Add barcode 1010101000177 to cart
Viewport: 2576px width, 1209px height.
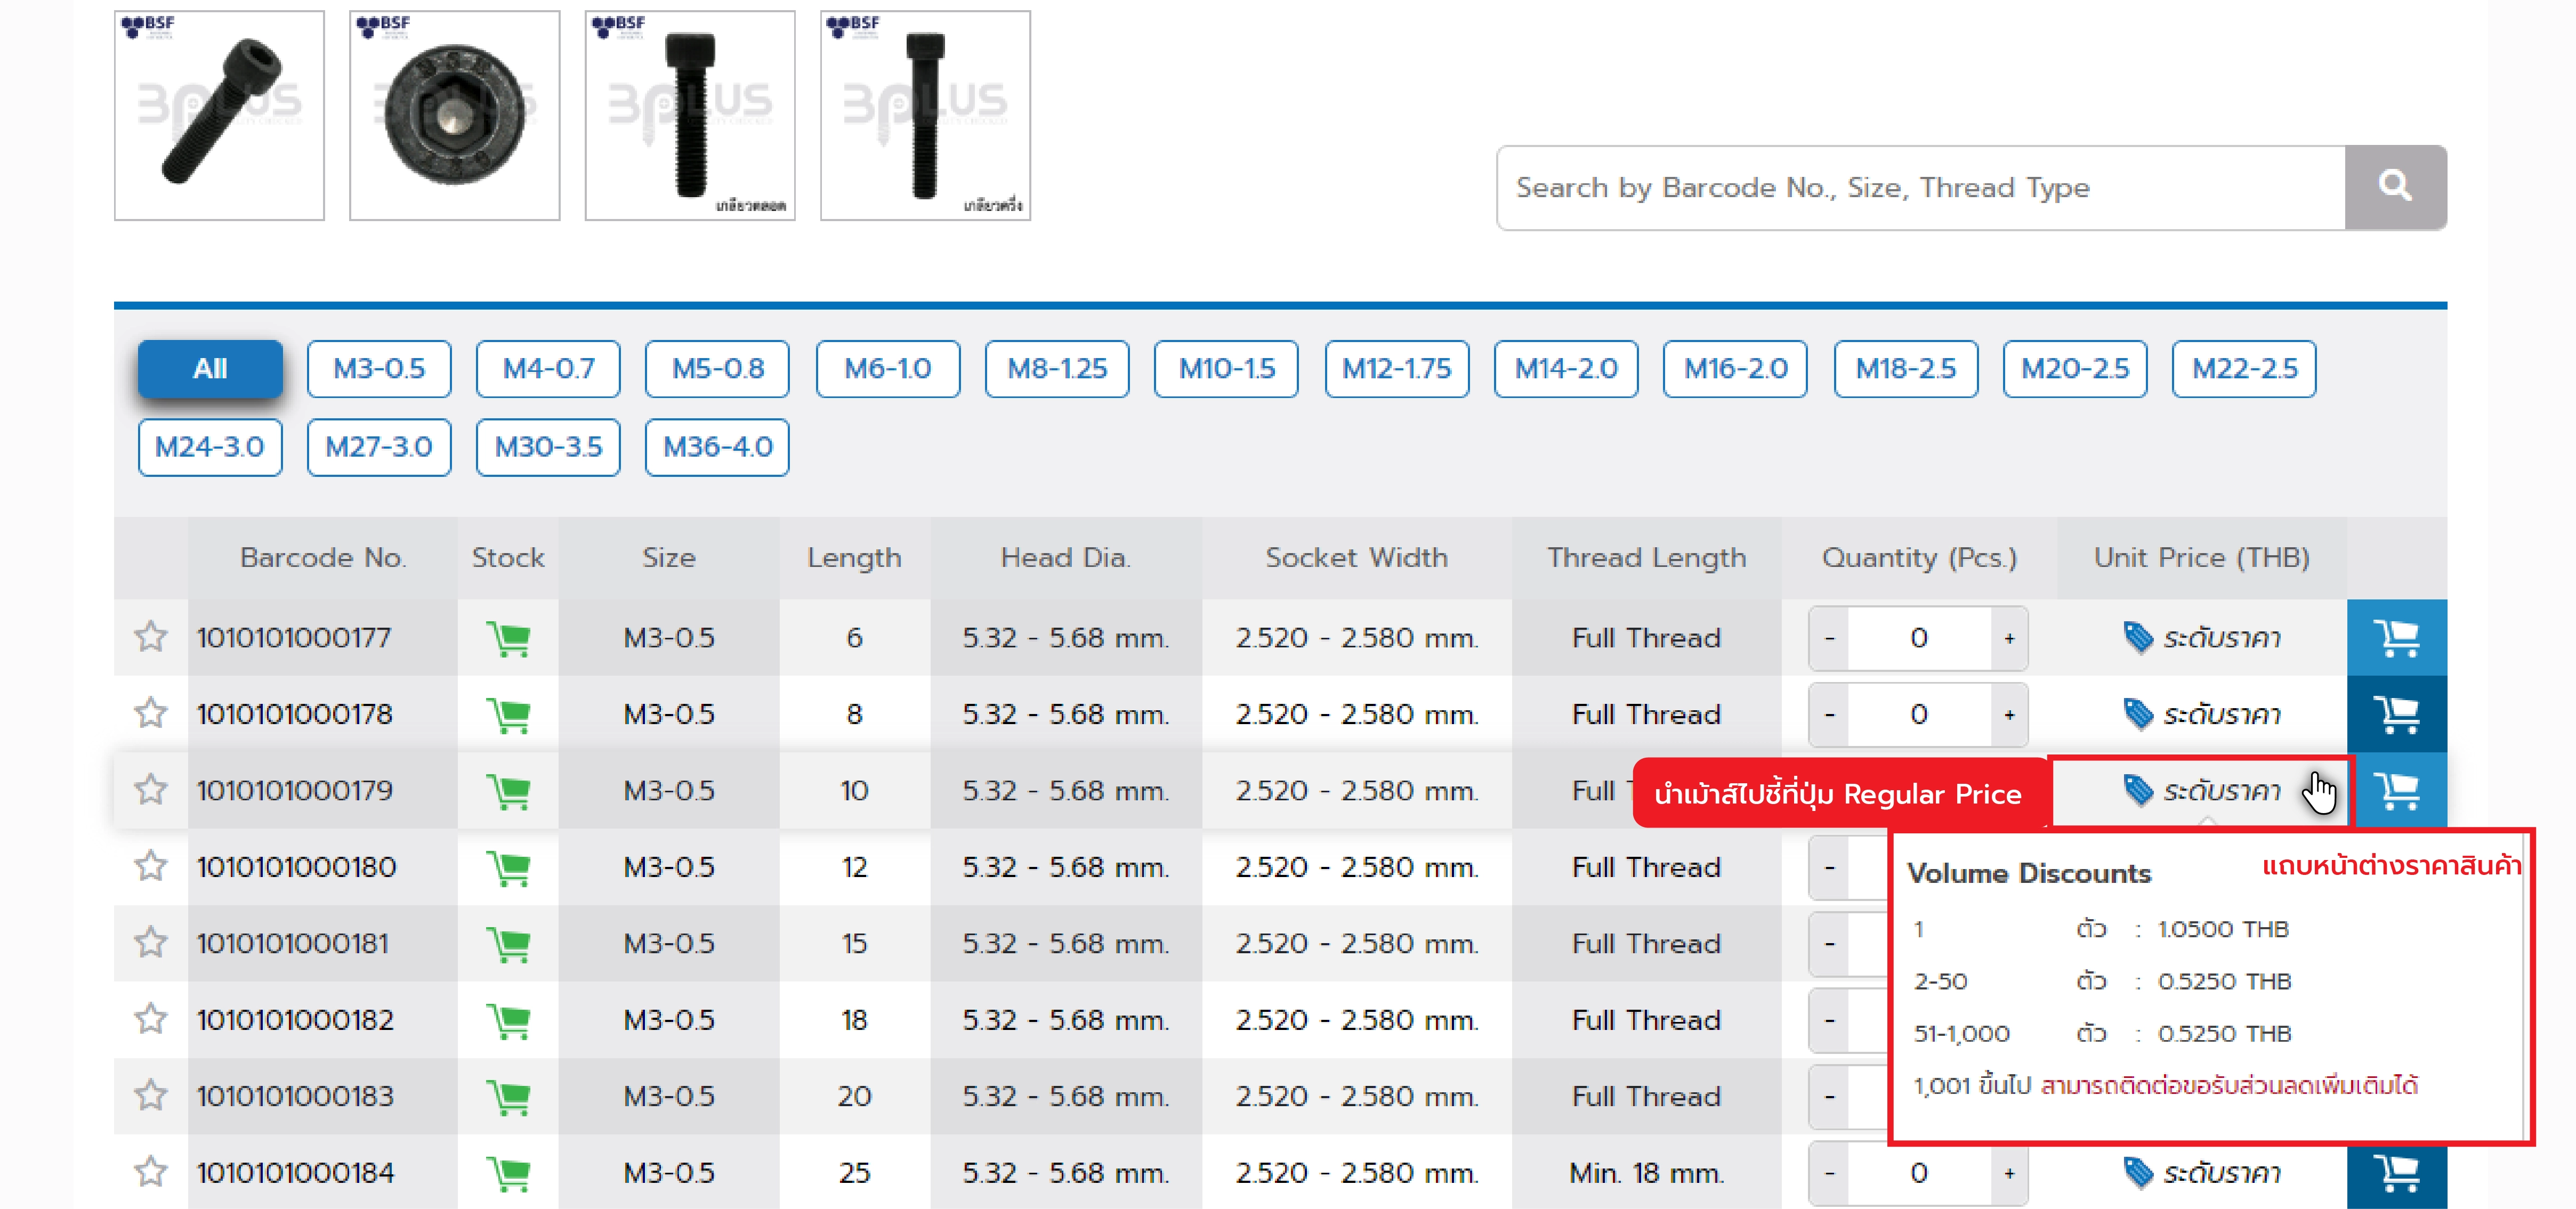[x=2396, y=637]
